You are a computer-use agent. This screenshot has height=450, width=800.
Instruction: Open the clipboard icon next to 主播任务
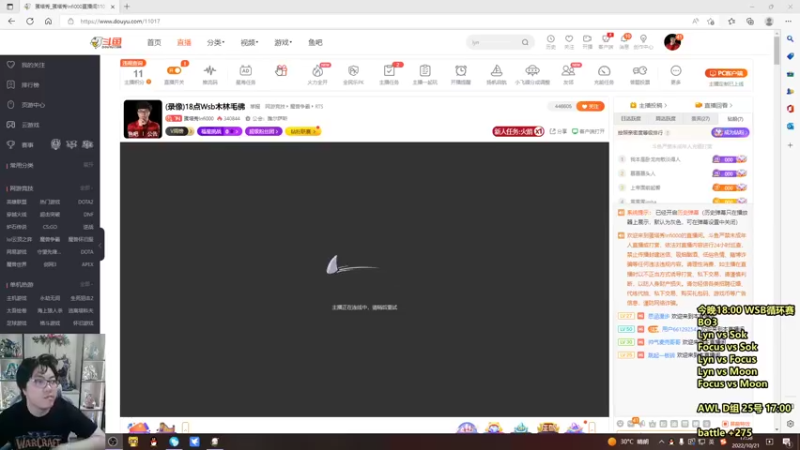point(425,70)
